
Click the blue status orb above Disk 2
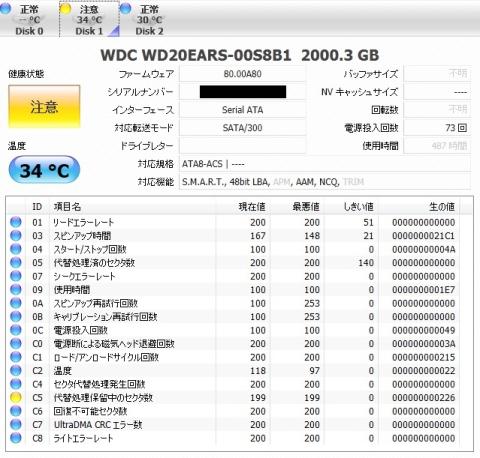(x=125, y=9)
